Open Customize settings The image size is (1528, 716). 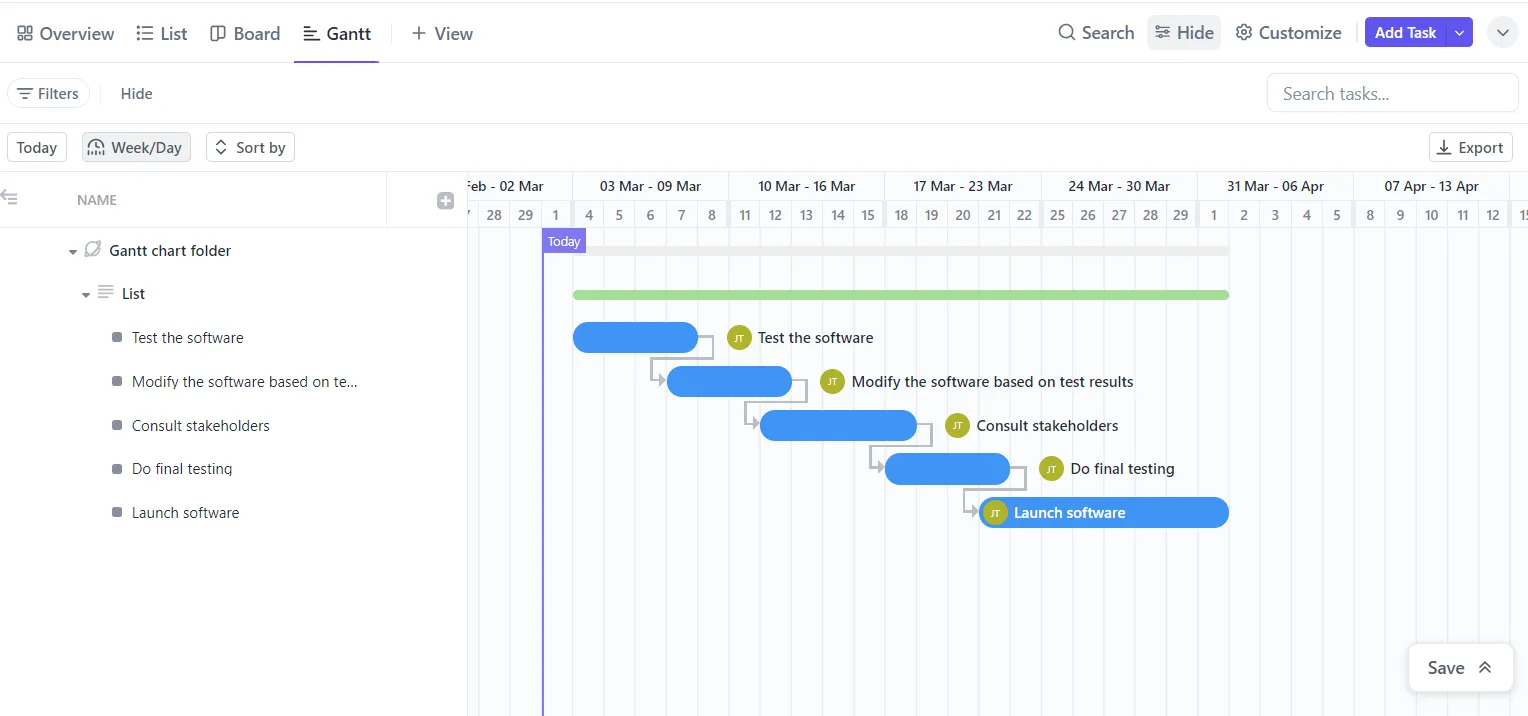(1288, 32)
